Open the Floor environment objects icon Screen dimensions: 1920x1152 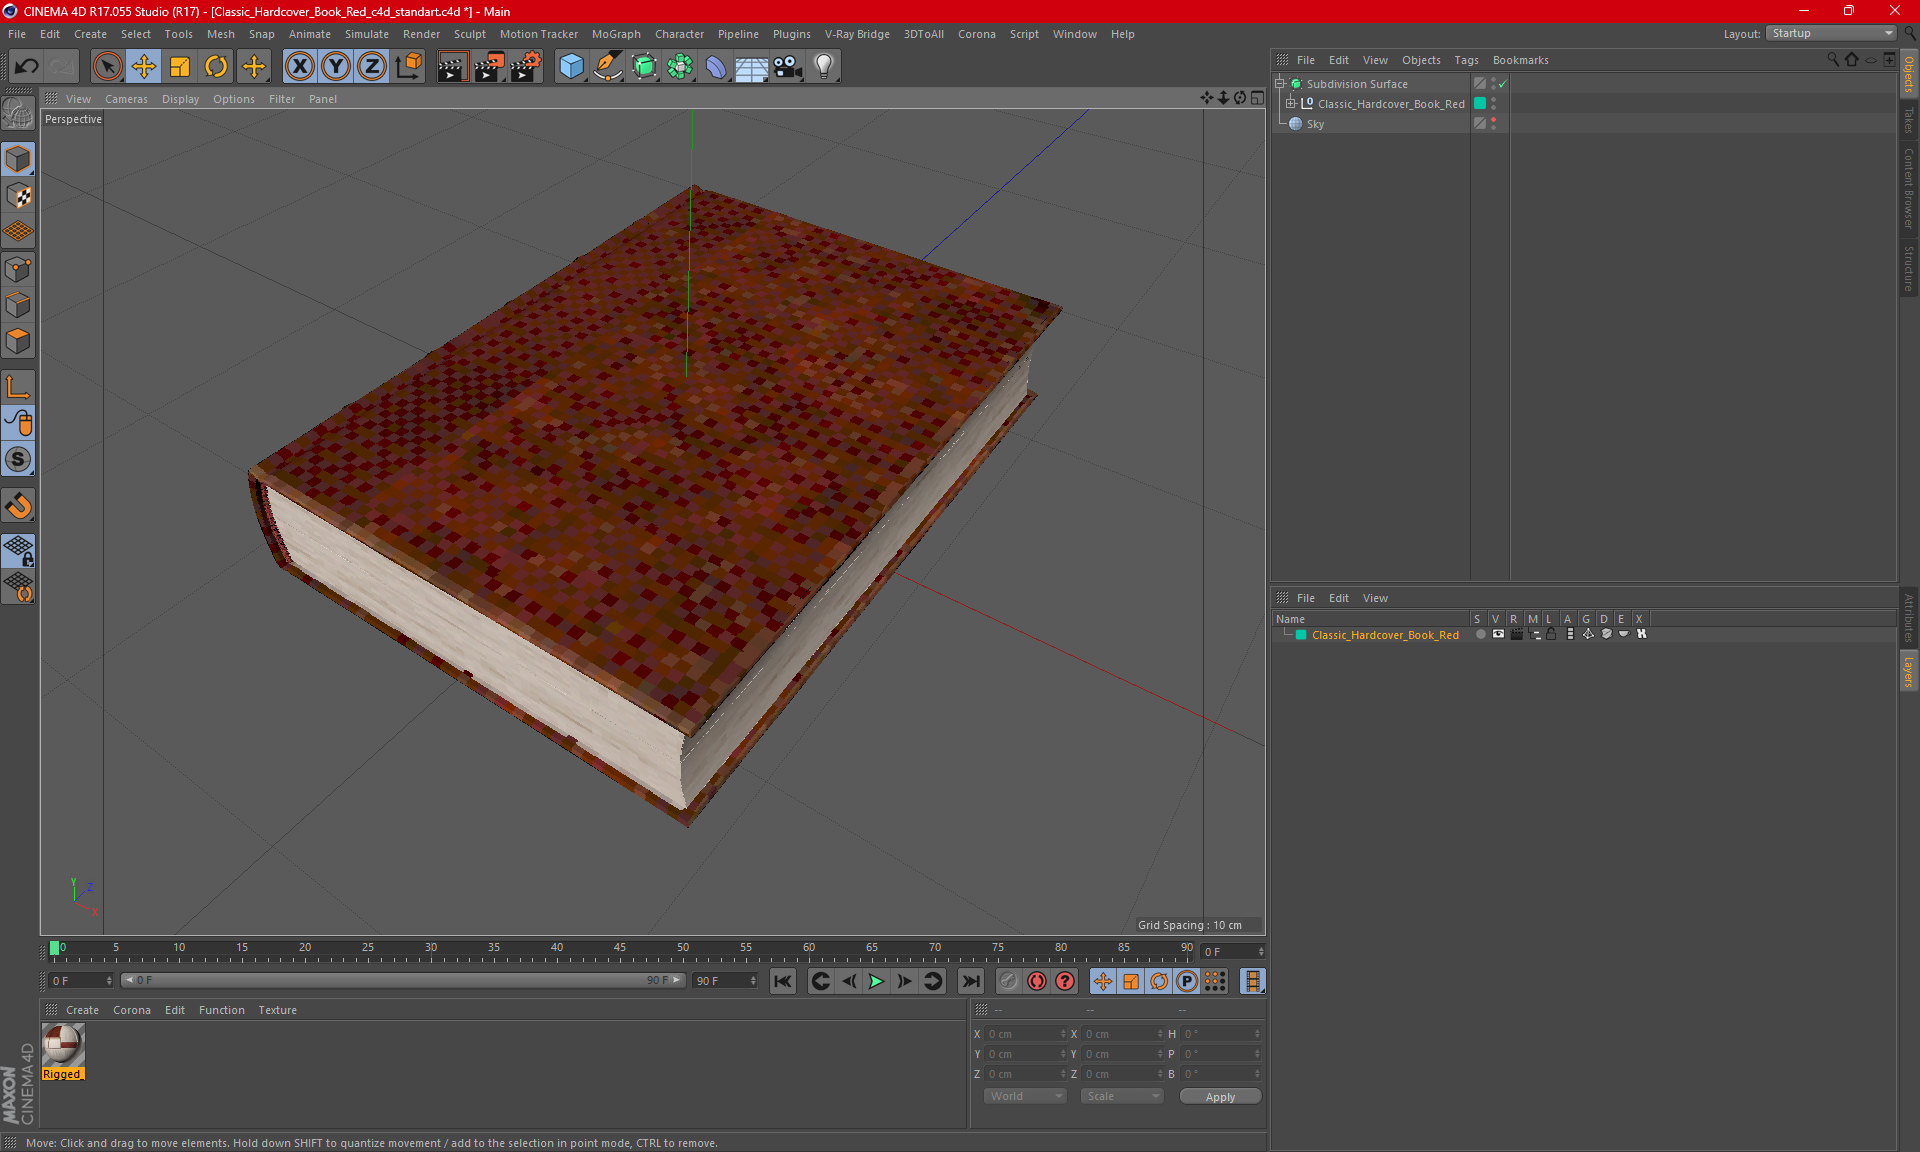click(x=752, y=66)
